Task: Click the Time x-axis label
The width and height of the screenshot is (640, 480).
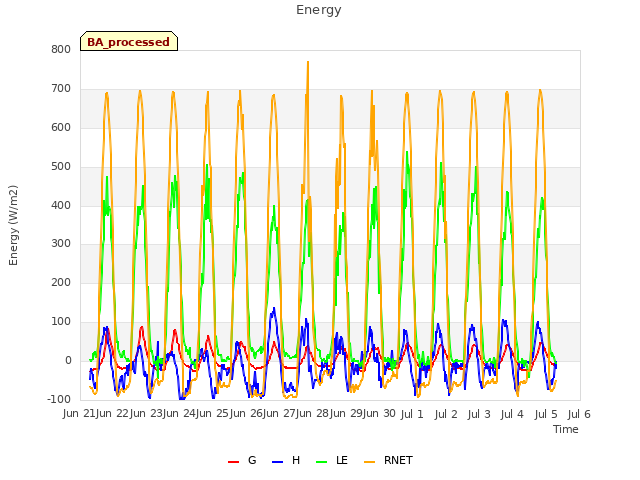Action: coord(566,429)
